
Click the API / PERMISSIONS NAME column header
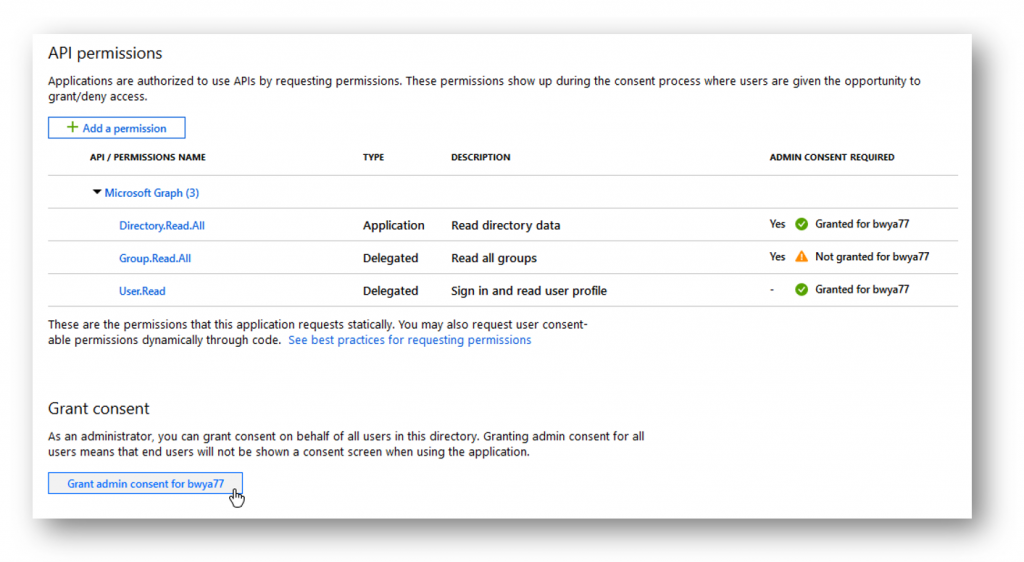tap(148, 157)
